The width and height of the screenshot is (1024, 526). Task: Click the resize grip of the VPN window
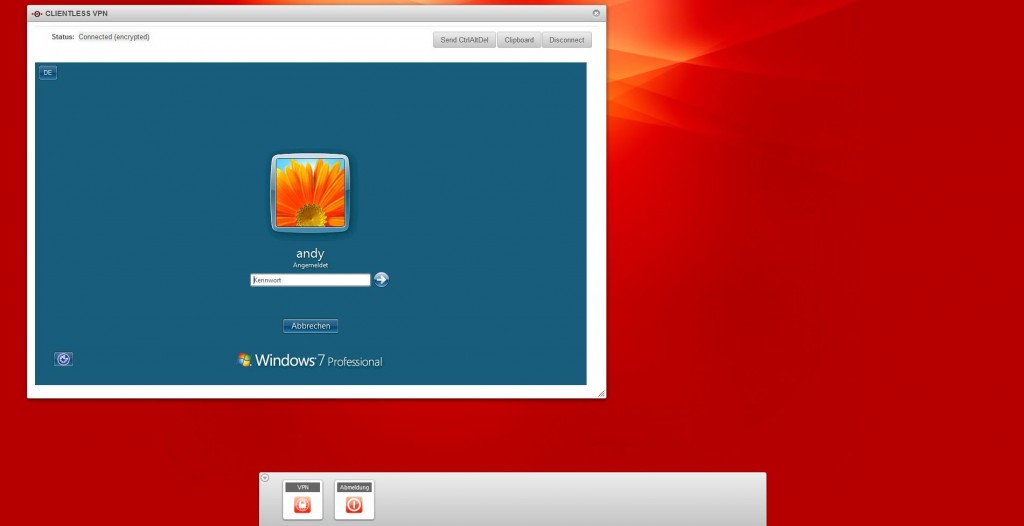[x=601, y=393]
